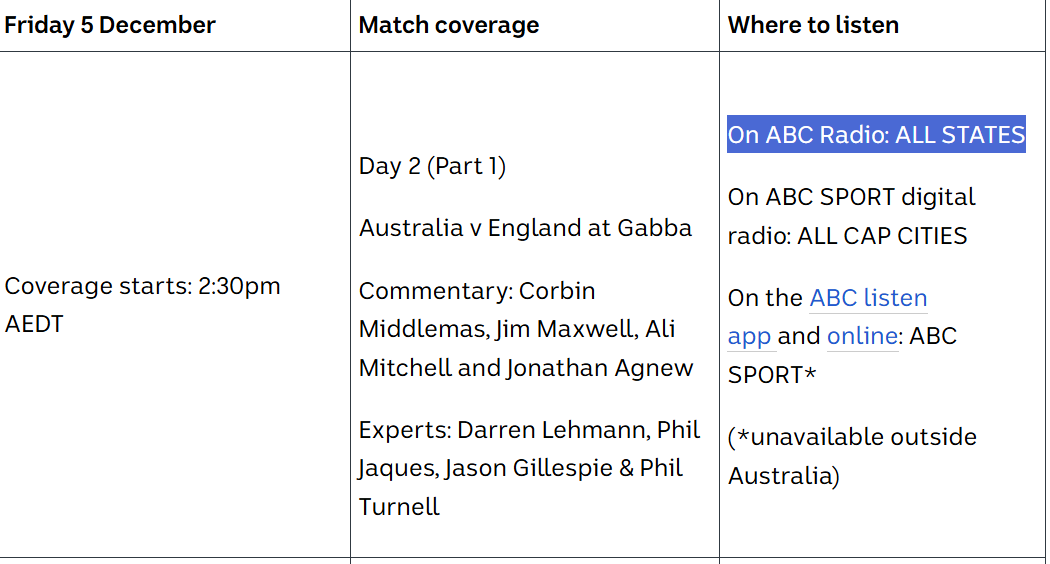This screenshot has height=564, width=1050.
Task: Click the highlighted 'On ABC Radio: ALL STATES' text
Action: 876,135
